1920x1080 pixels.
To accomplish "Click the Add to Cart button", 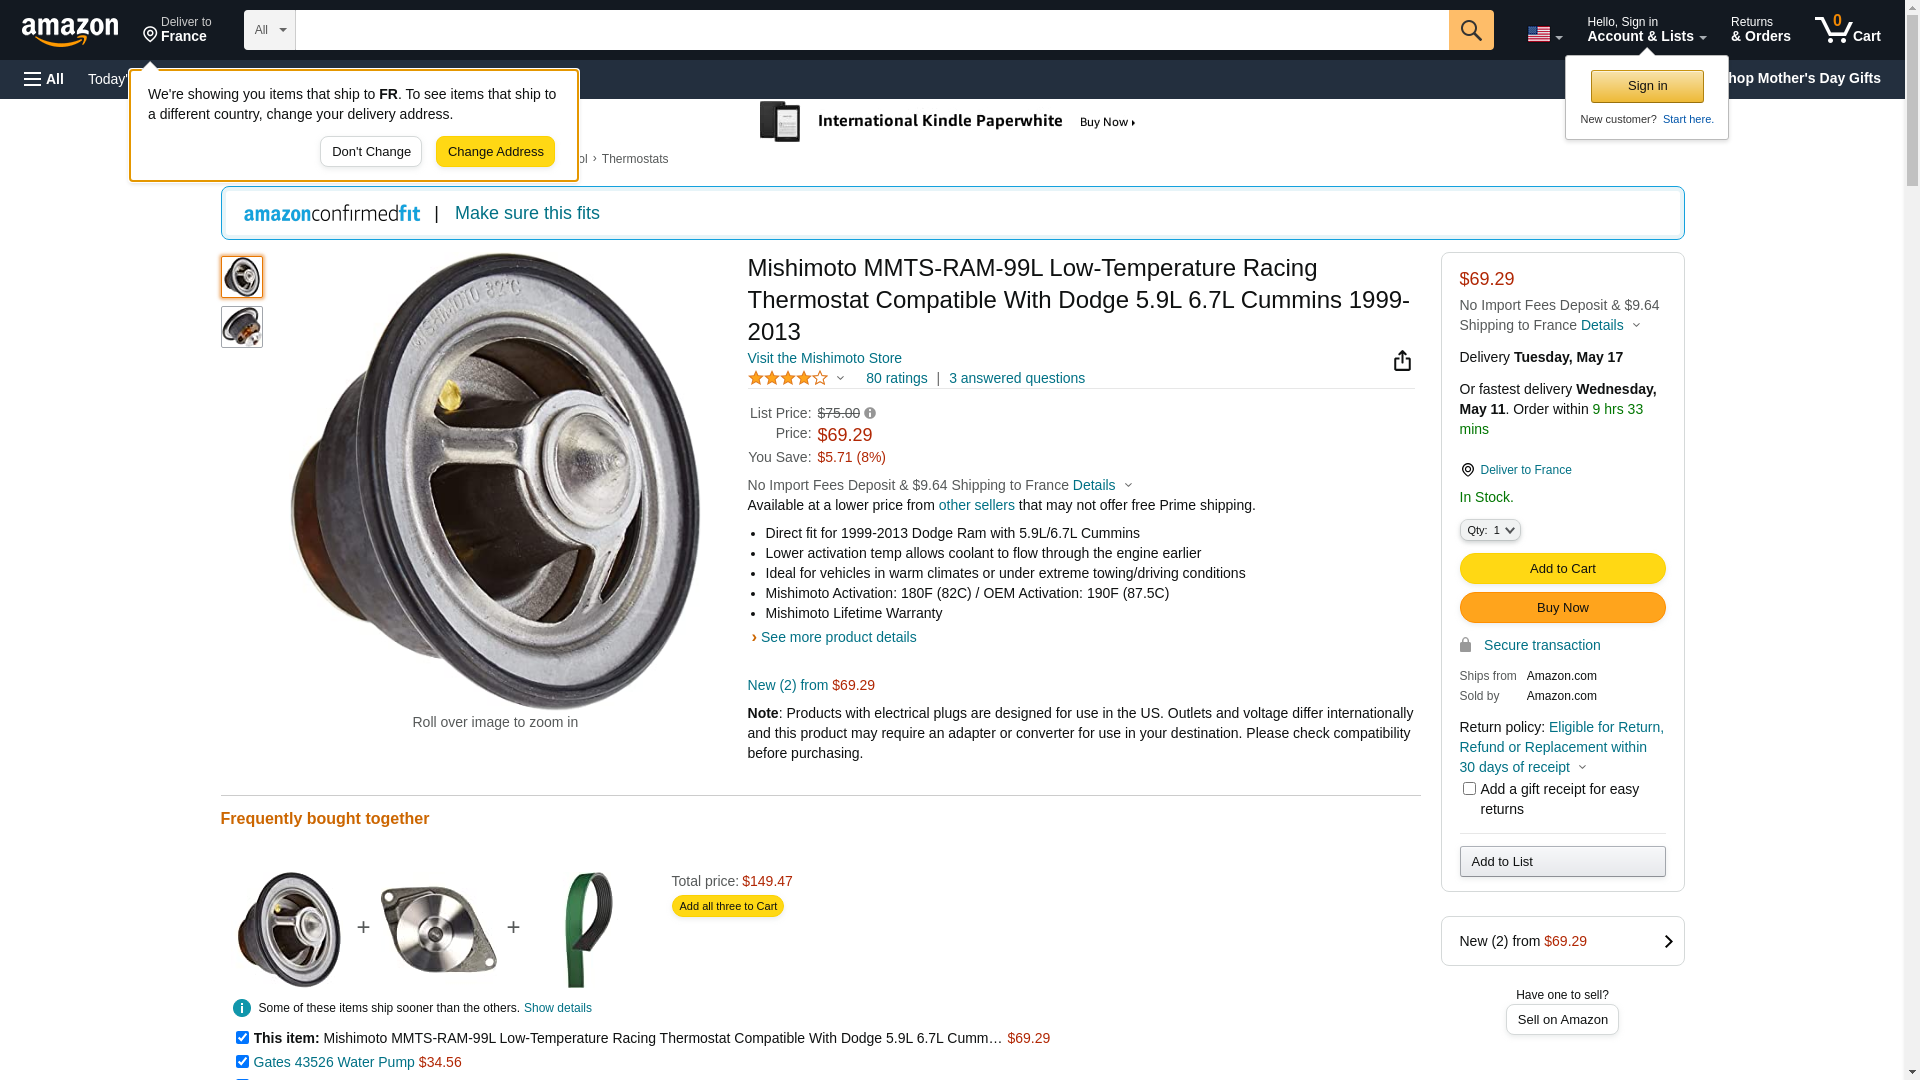I will [x=1562, y=569].
